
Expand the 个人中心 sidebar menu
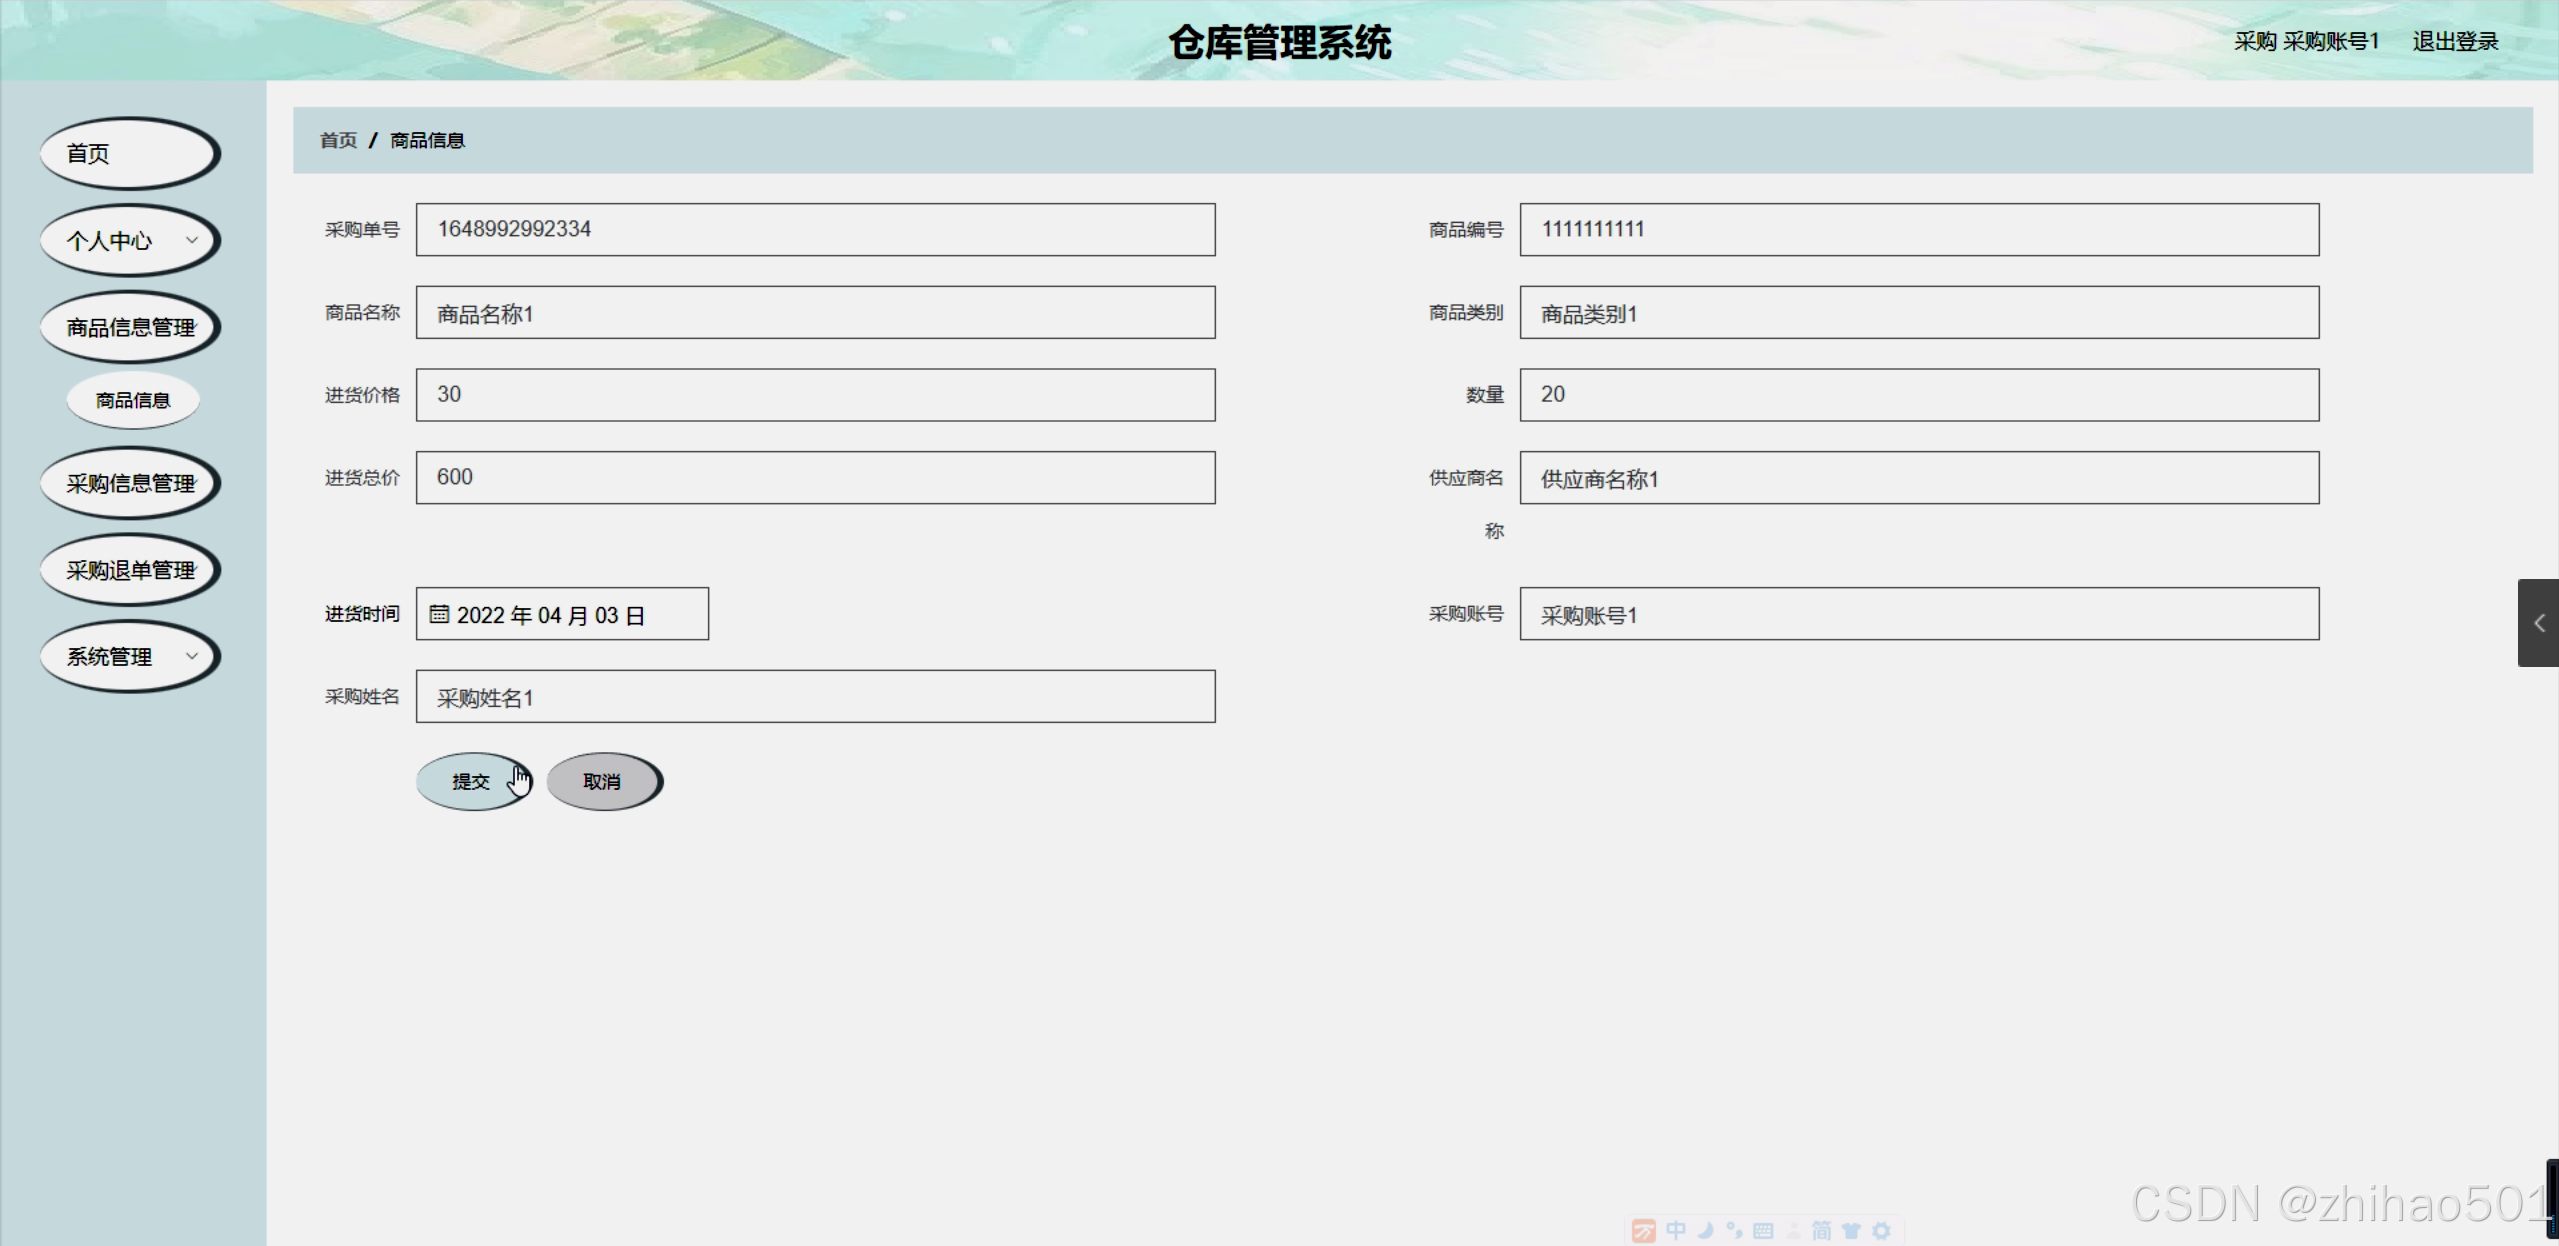point(129,240)
